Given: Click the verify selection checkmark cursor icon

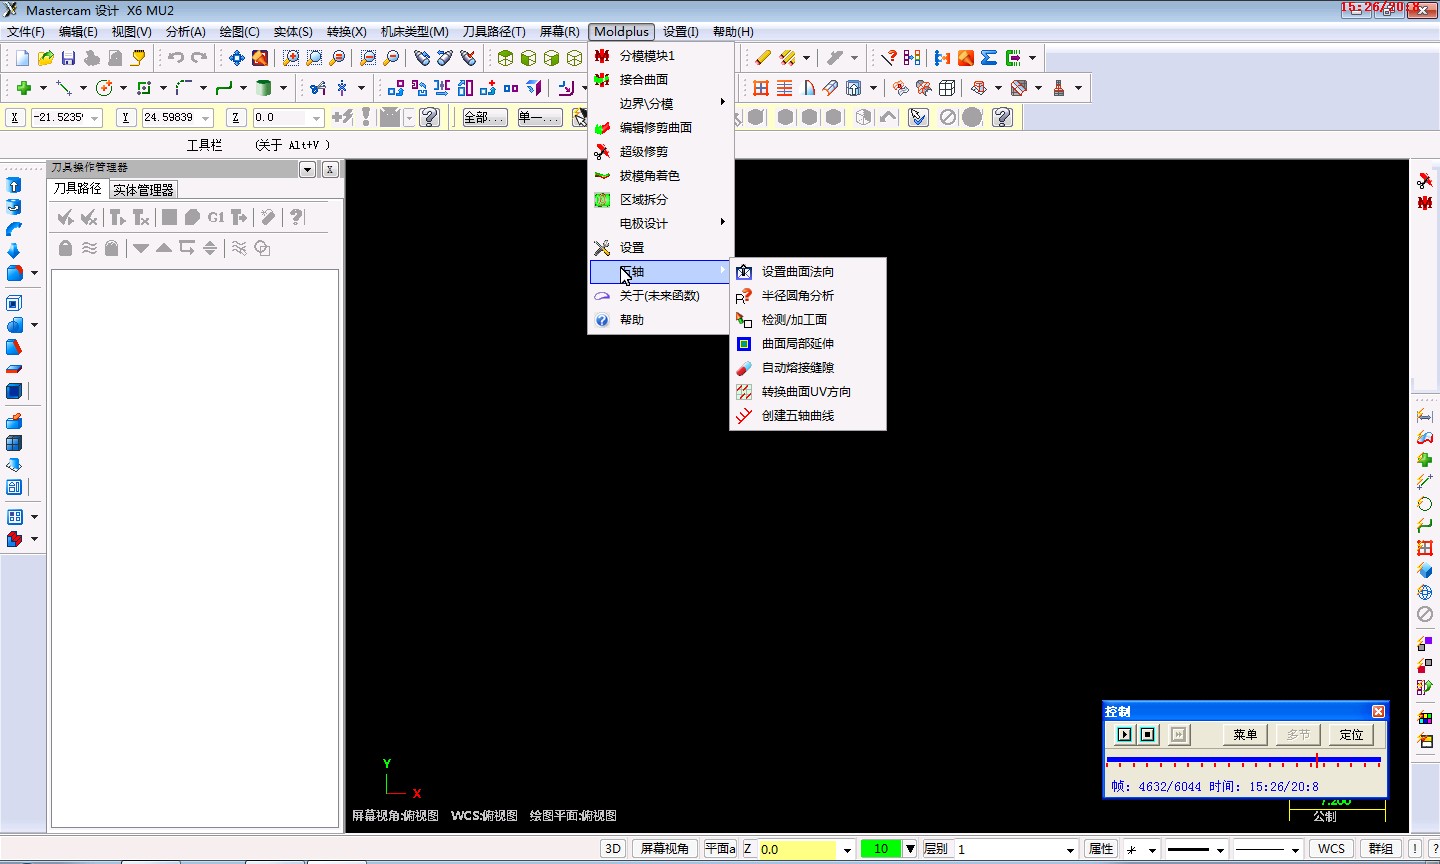Looking at the screenshot, I should point(918,118).
